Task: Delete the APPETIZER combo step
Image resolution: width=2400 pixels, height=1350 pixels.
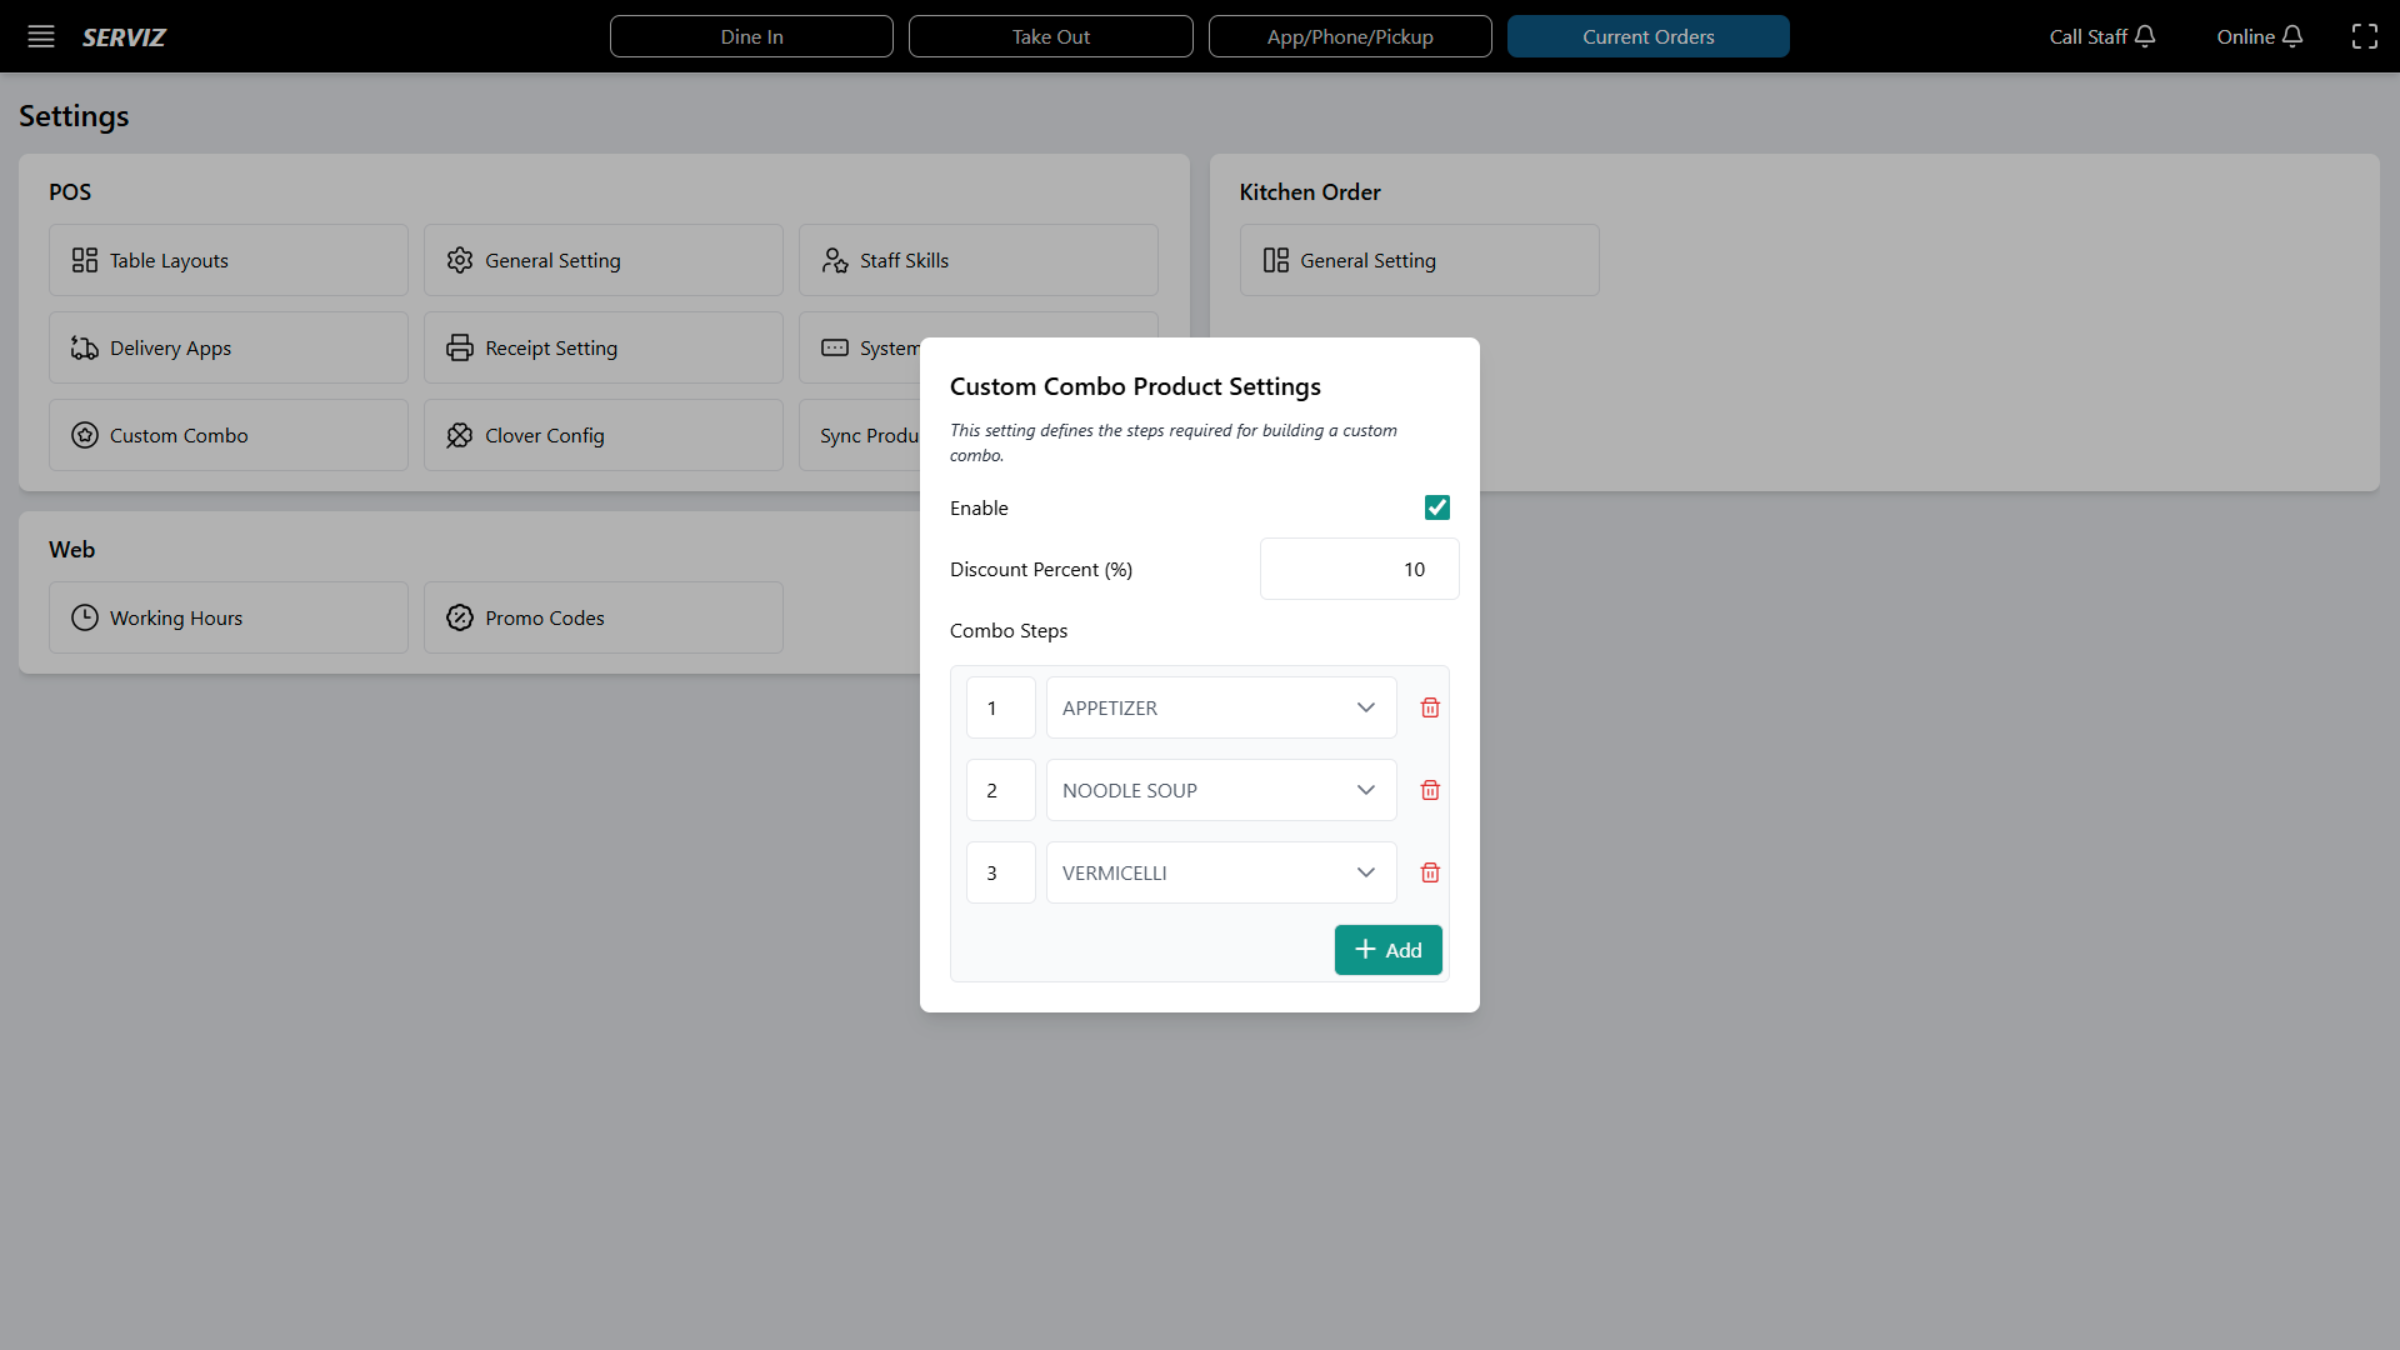Action: (1430, 708)
